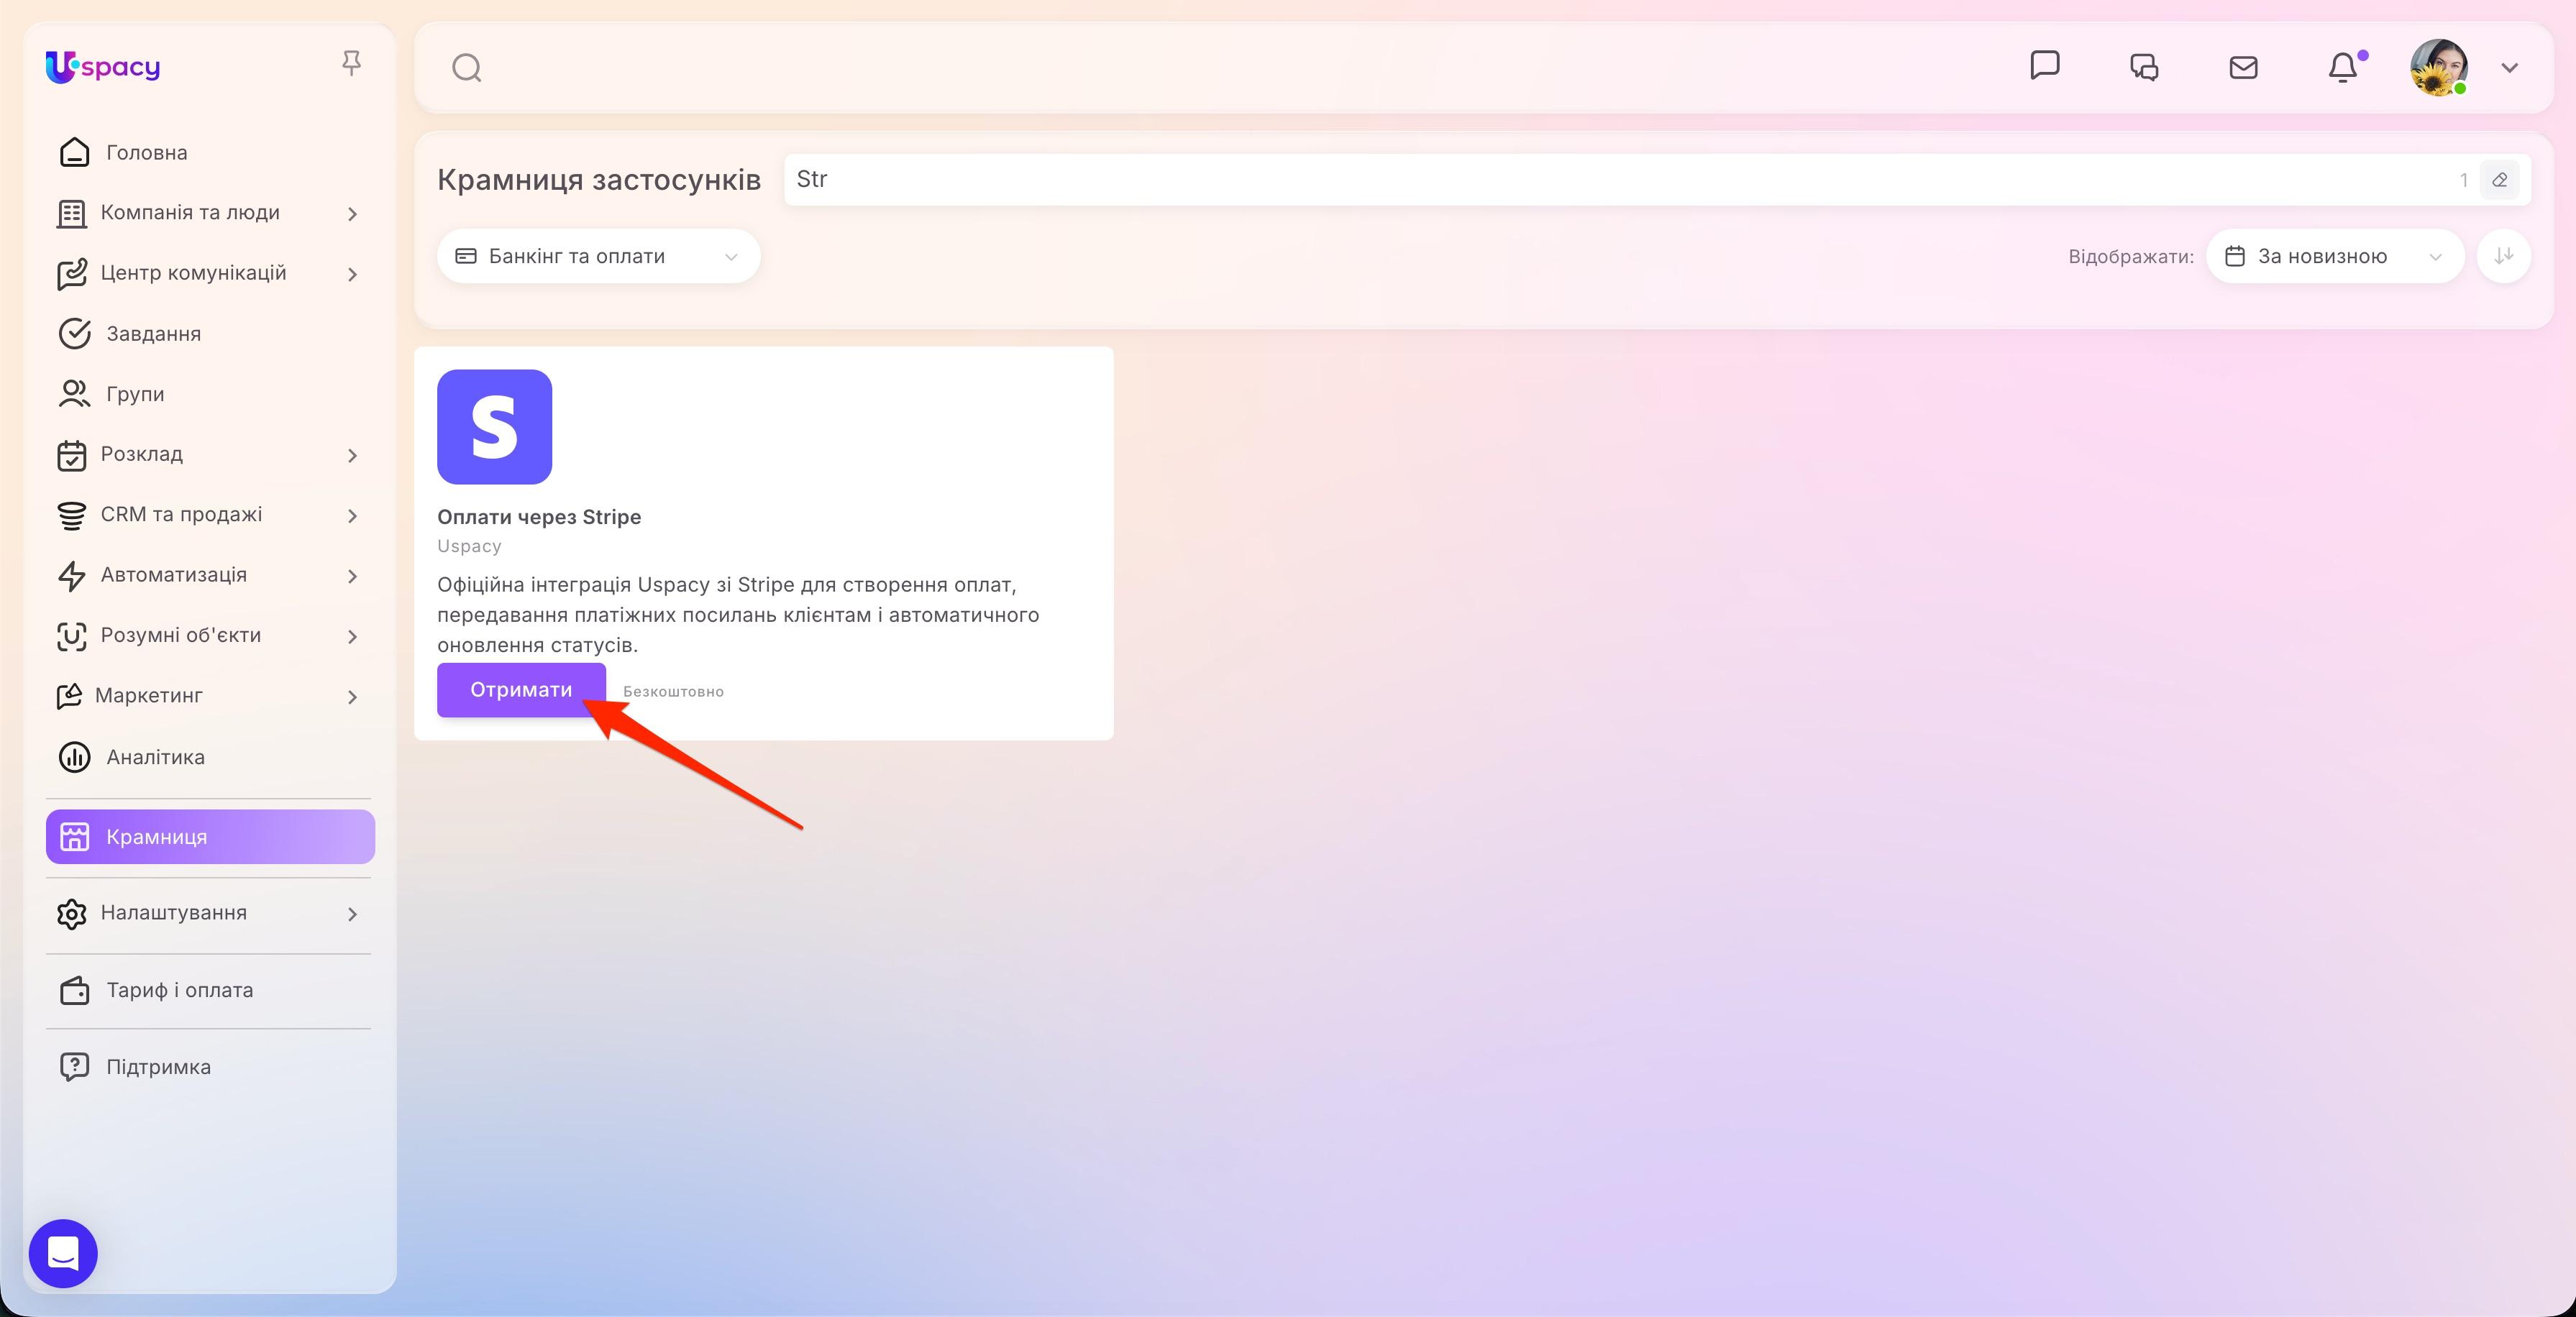This screenshot has height=1317, width=2576.
Task: Open Аналітика in the sidebar
Action: click(210, 757)
